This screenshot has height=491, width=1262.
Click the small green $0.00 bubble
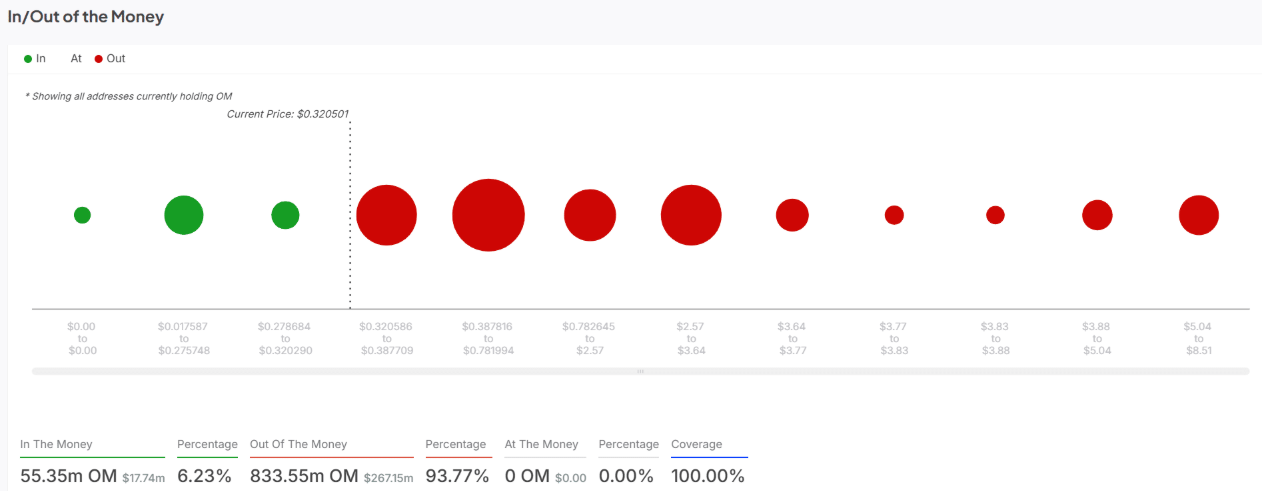click(x=82, y=215)
